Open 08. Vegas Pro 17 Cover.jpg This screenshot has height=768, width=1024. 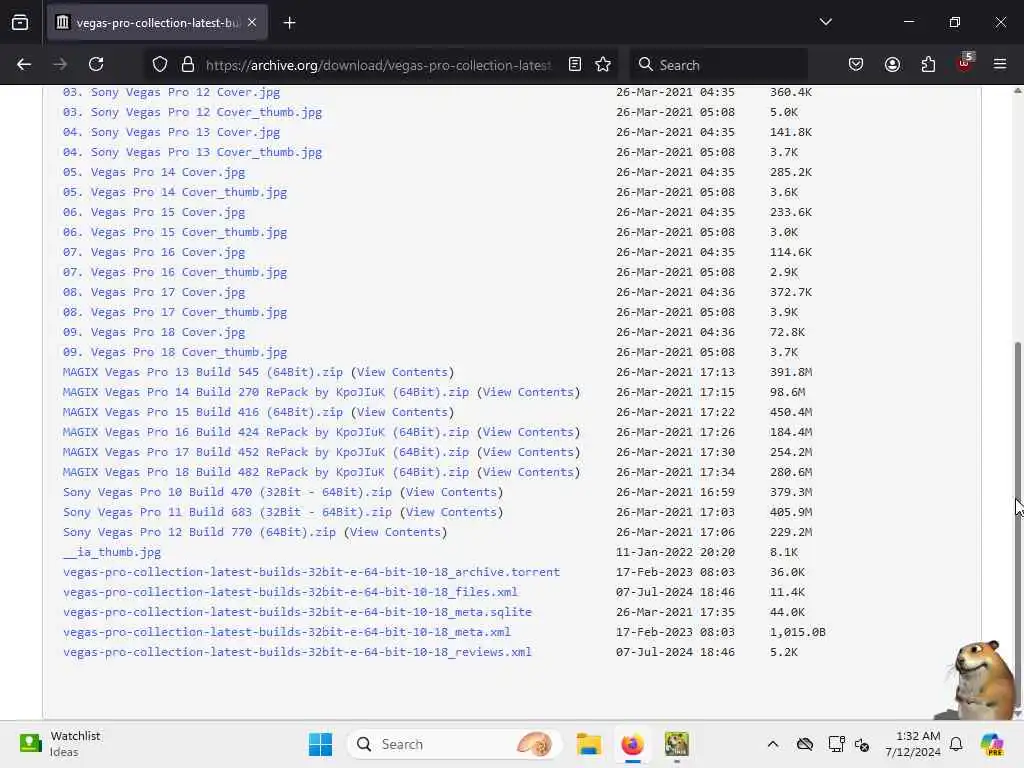(x=153, y=292)
